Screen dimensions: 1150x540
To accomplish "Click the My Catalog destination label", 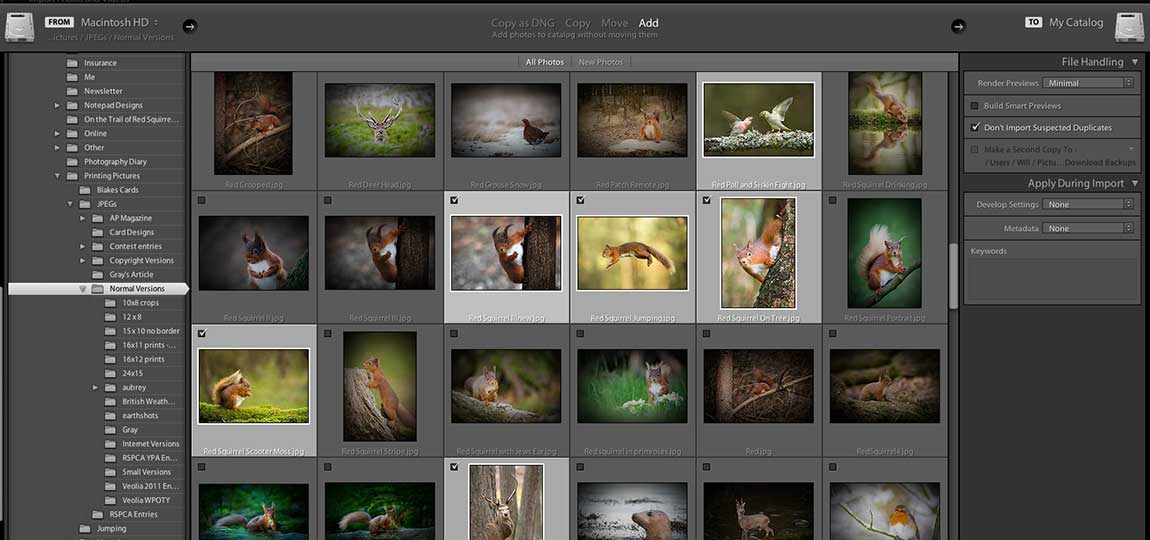I will pos(1076,23).
